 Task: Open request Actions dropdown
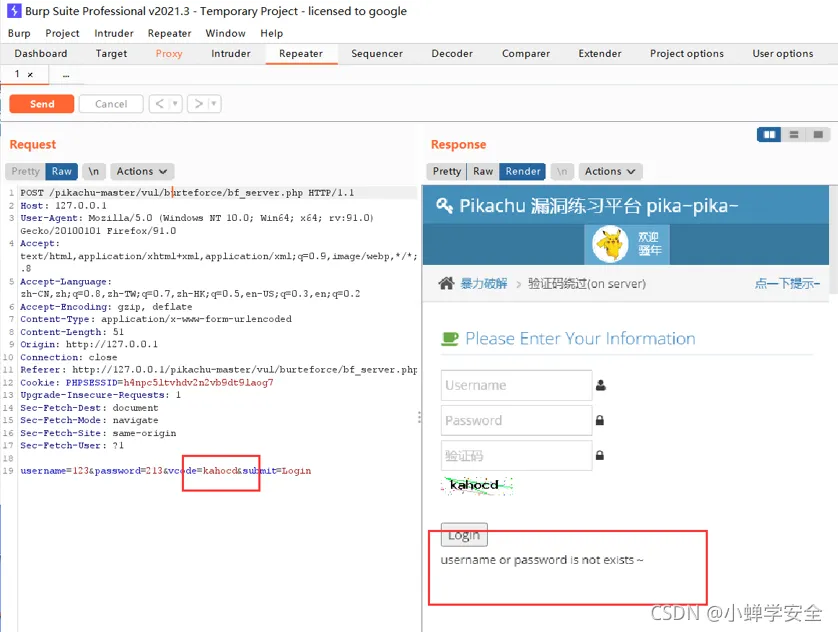pyautogui.click(x=142, y=171)
